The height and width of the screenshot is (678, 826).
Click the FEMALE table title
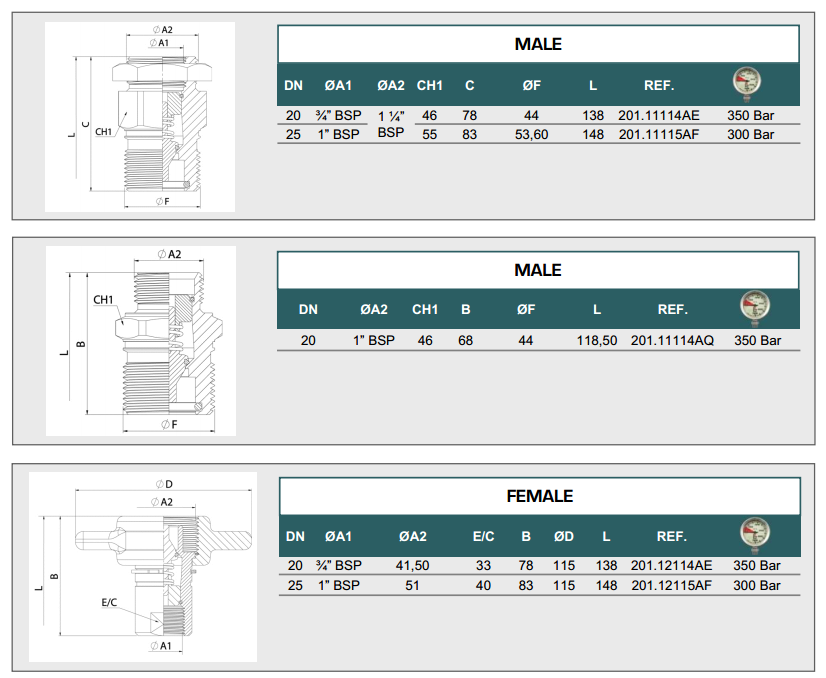point(539,497)
